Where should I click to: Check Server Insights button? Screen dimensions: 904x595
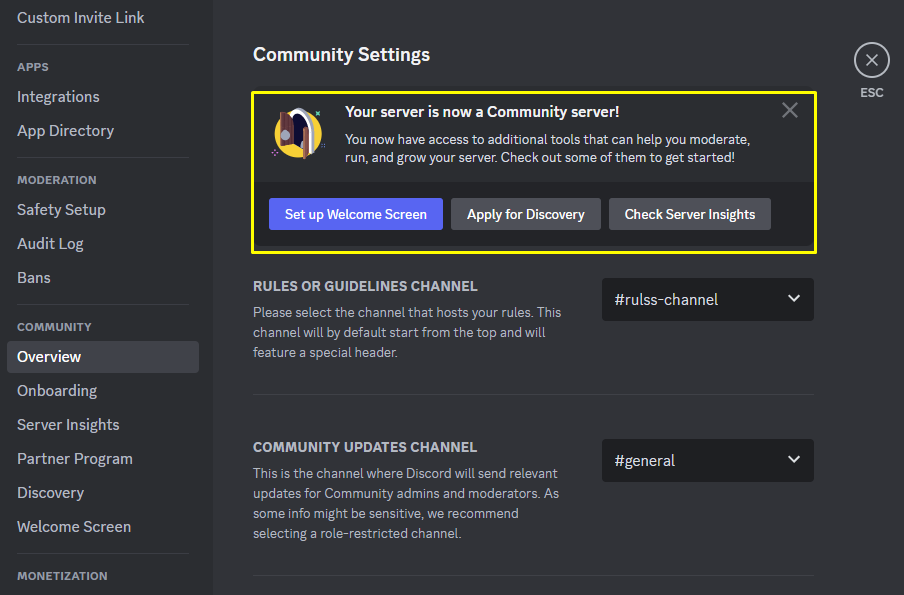point(690,214)
